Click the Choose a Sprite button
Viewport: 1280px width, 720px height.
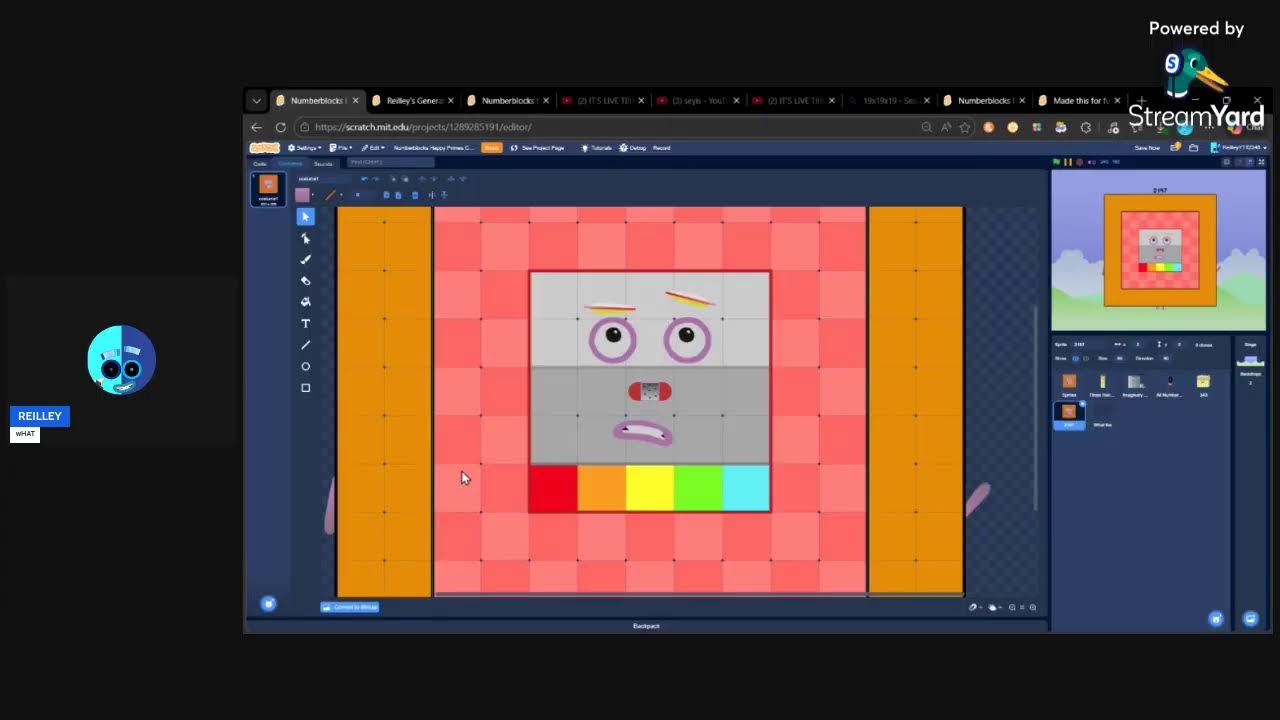[1216, 619]
